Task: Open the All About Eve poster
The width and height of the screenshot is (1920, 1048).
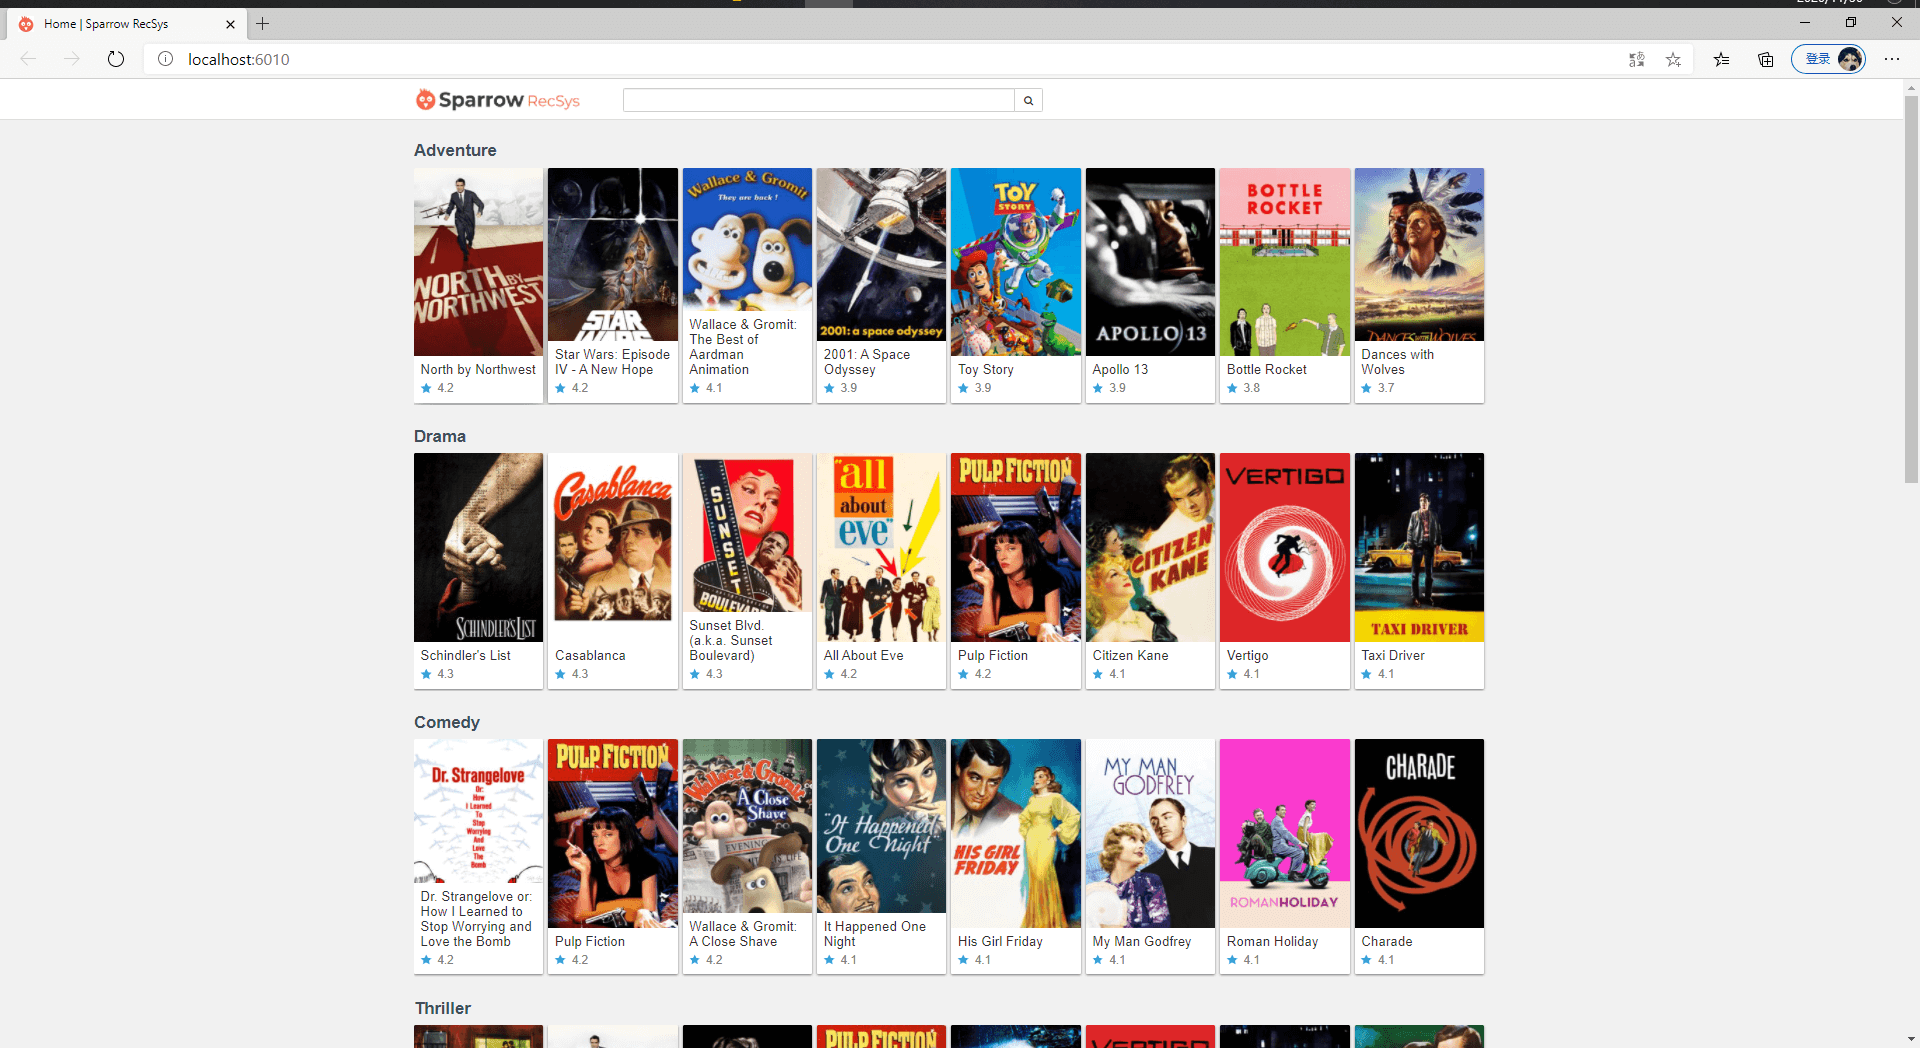Action: click(x=882, y=547)
